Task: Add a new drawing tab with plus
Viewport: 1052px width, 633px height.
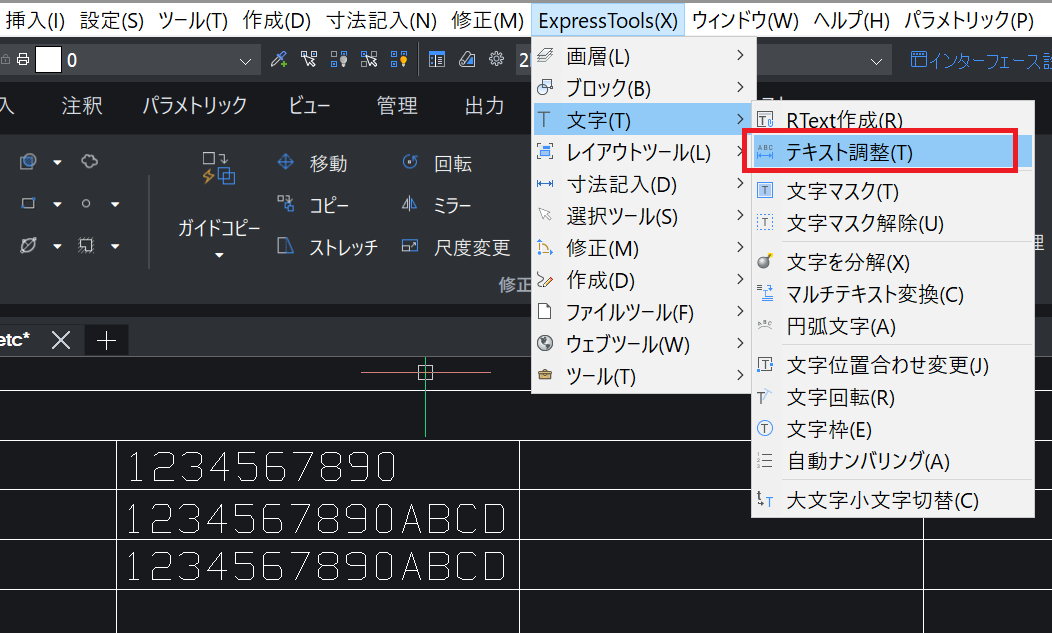Action: pos(106,340)
